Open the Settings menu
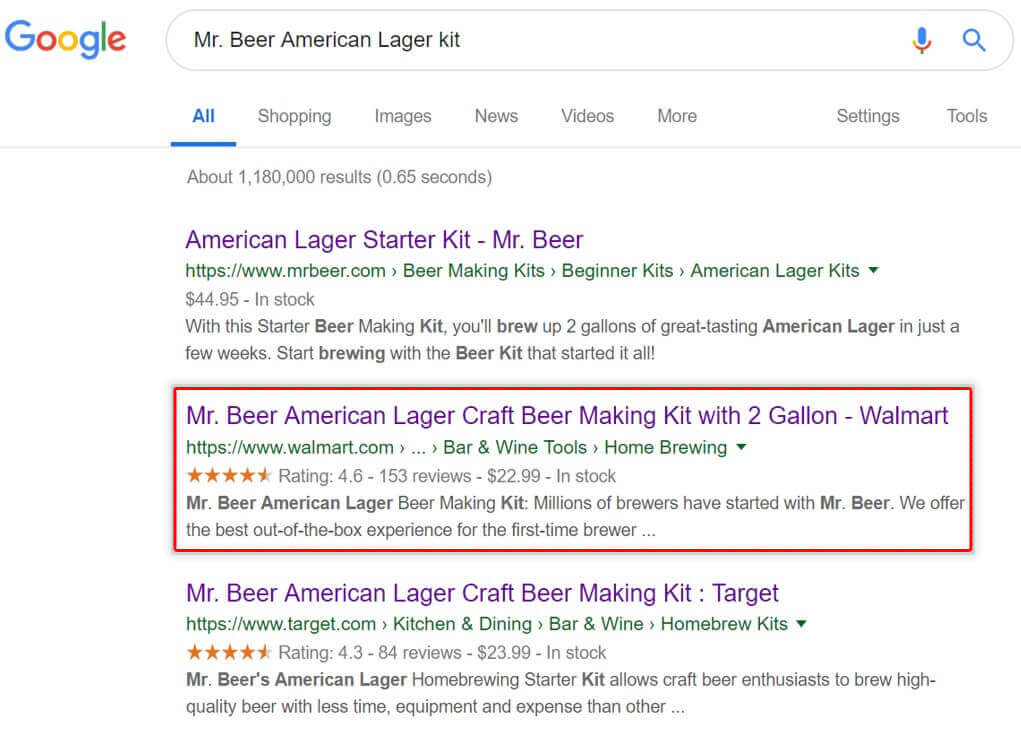 [x=867, y=116]
